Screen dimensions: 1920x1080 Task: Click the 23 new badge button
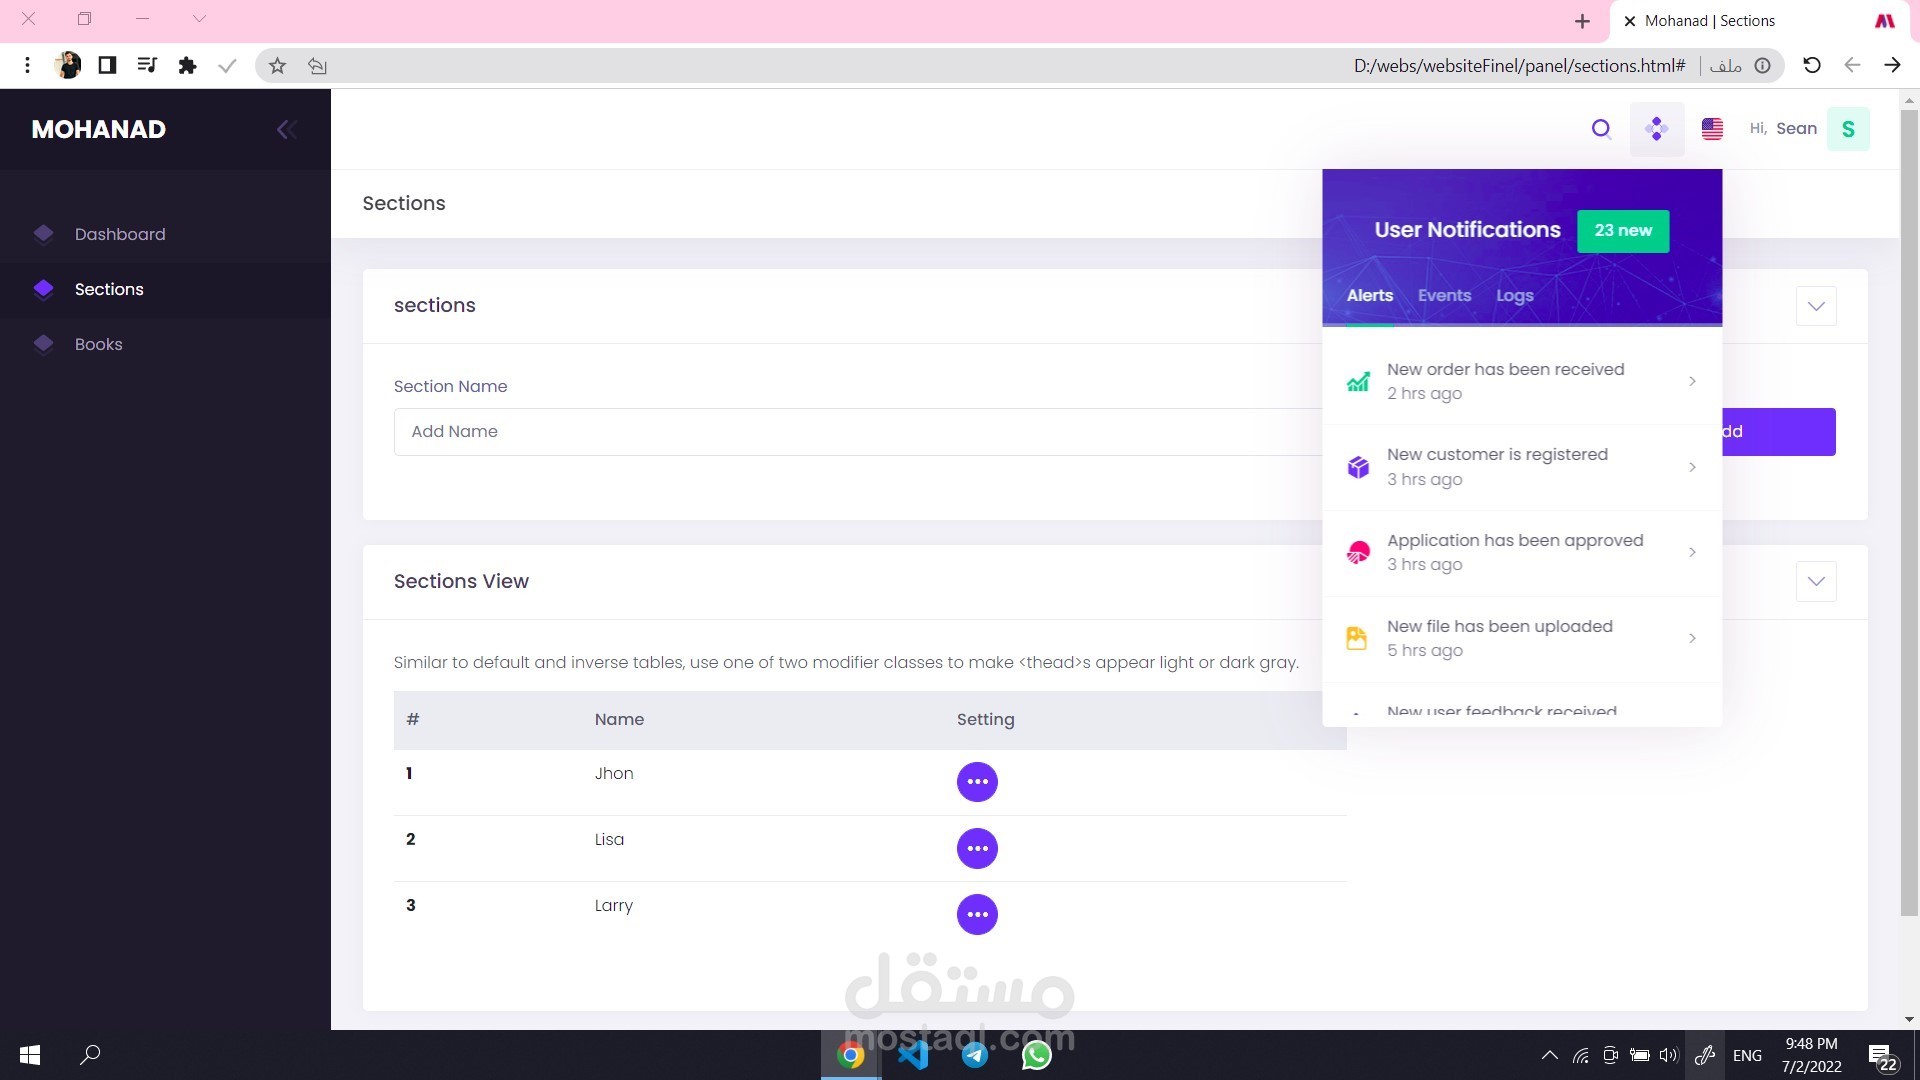point(1623,231)
